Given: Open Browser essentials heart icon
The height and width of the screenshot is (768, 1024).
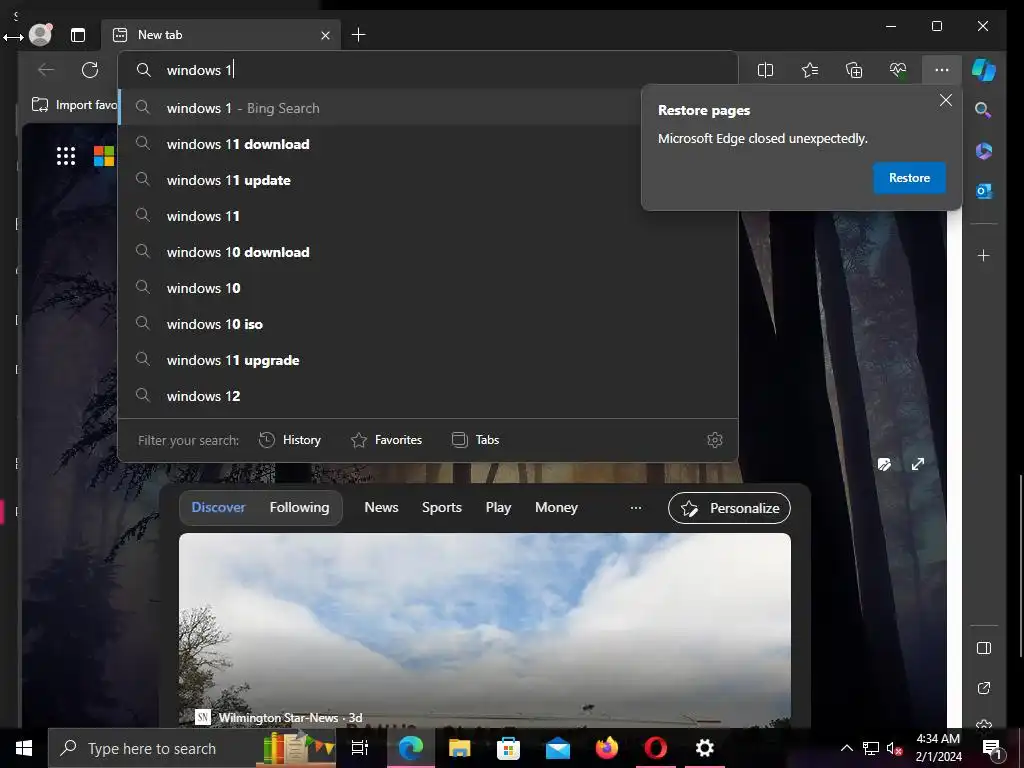Looking at the screenshot, I should tap(898, 70).
